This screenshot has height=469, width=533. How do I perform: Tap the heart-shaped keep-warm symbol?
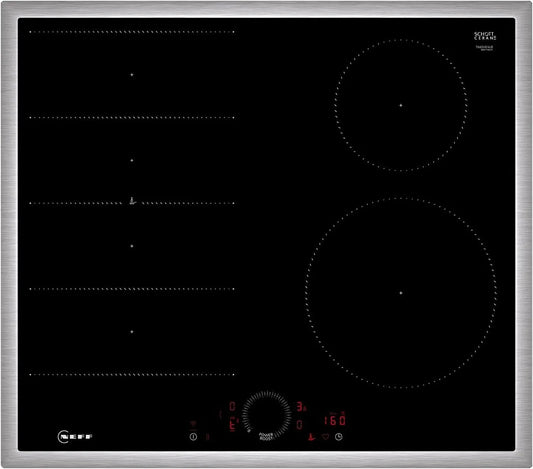click(325, 437)
